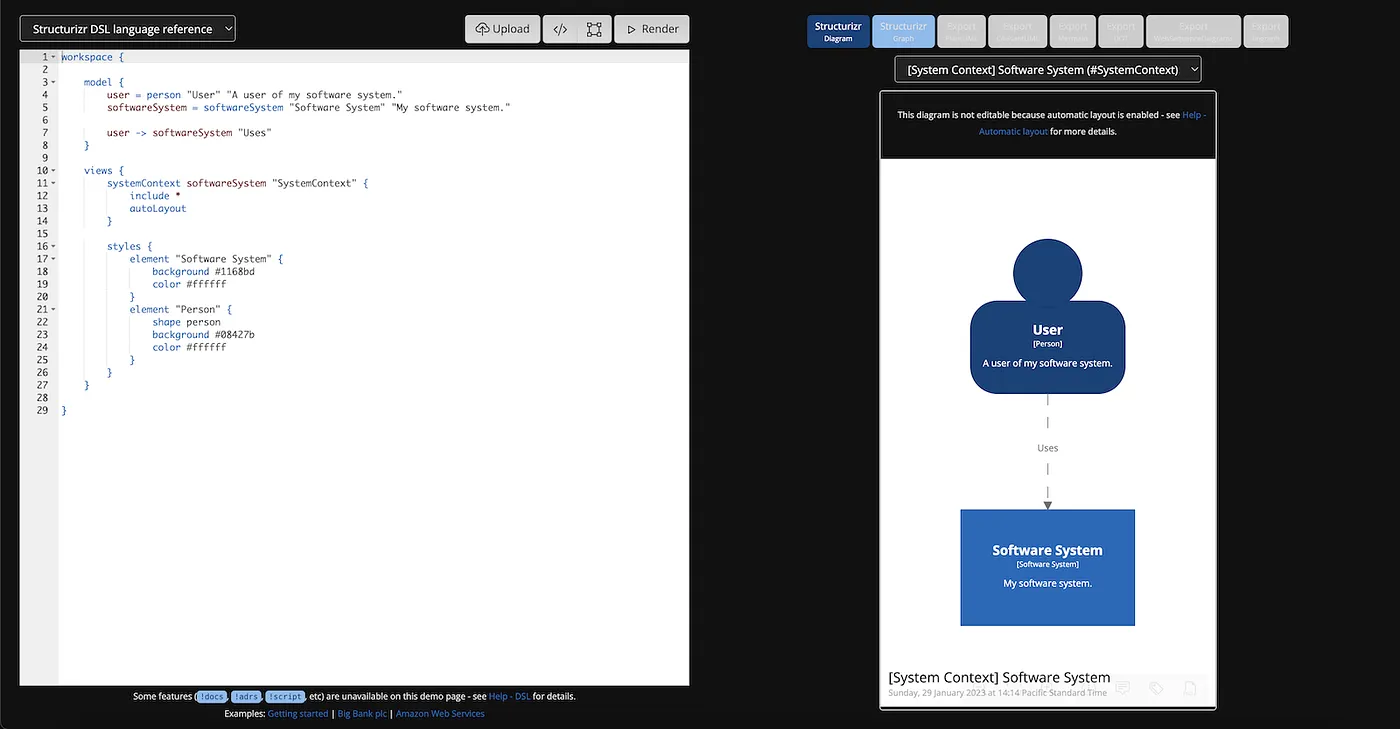Select the Structurizr Graph tab
This screenshot has height=729, width=1400.
coord(903,31)
